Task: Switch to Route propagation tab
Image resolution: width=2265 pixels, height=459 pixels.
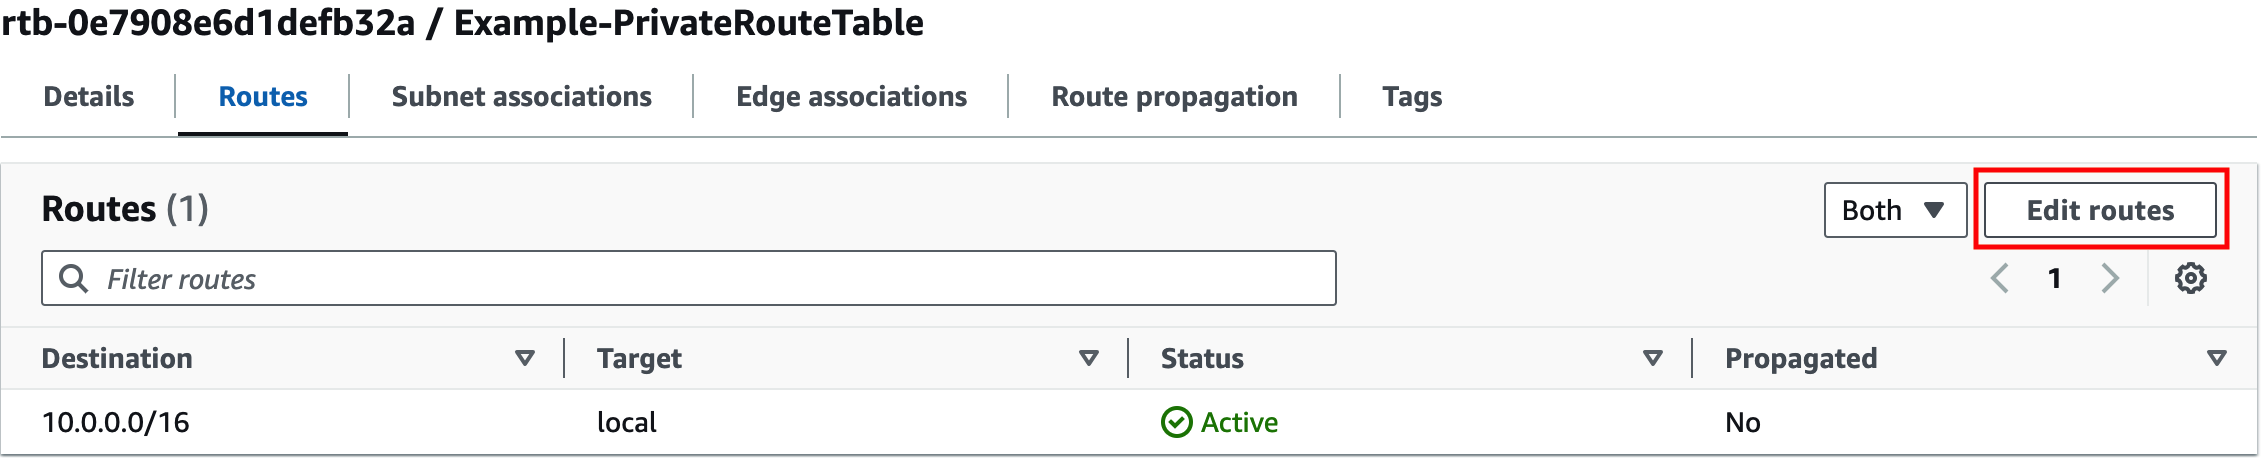Action: [1175, 96]
